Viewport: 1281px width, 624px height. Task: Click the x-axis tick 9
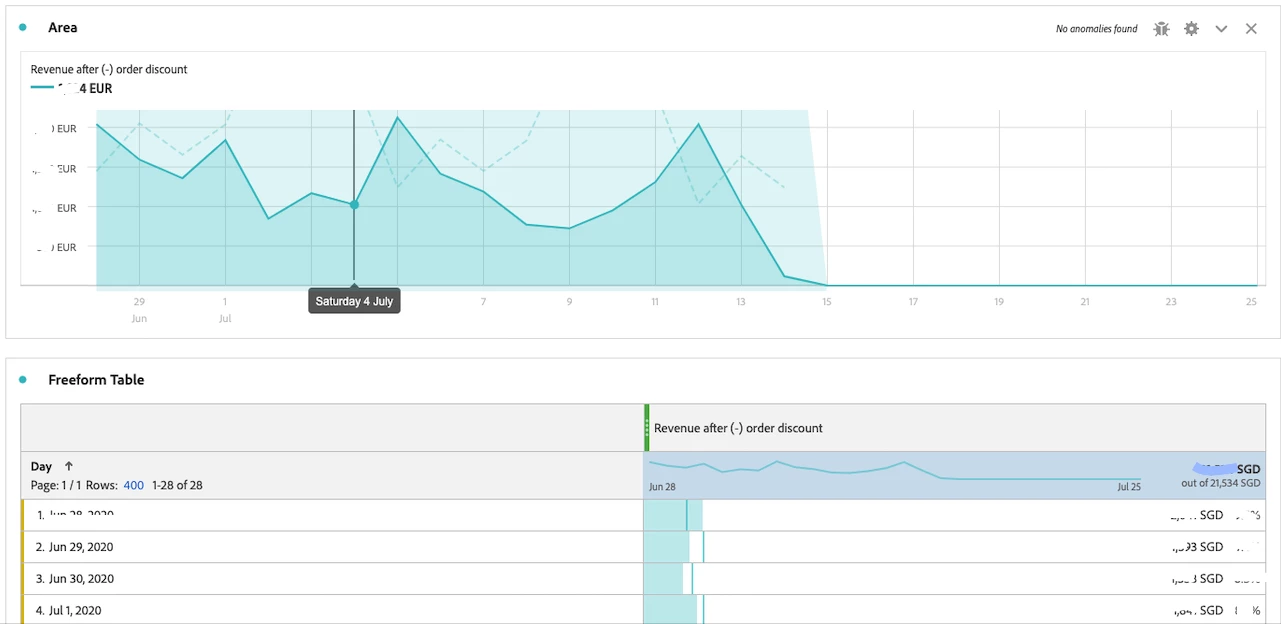[569, 301]
